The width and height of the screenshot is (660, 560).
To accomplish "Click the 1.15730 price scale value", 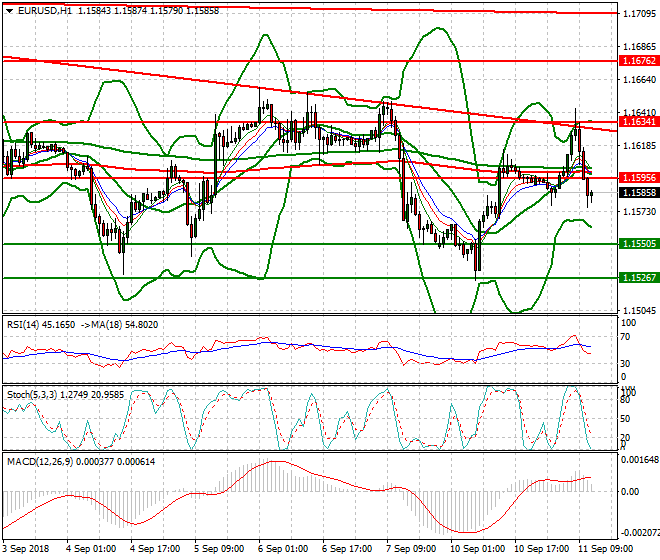I will [x=639, y=211].
